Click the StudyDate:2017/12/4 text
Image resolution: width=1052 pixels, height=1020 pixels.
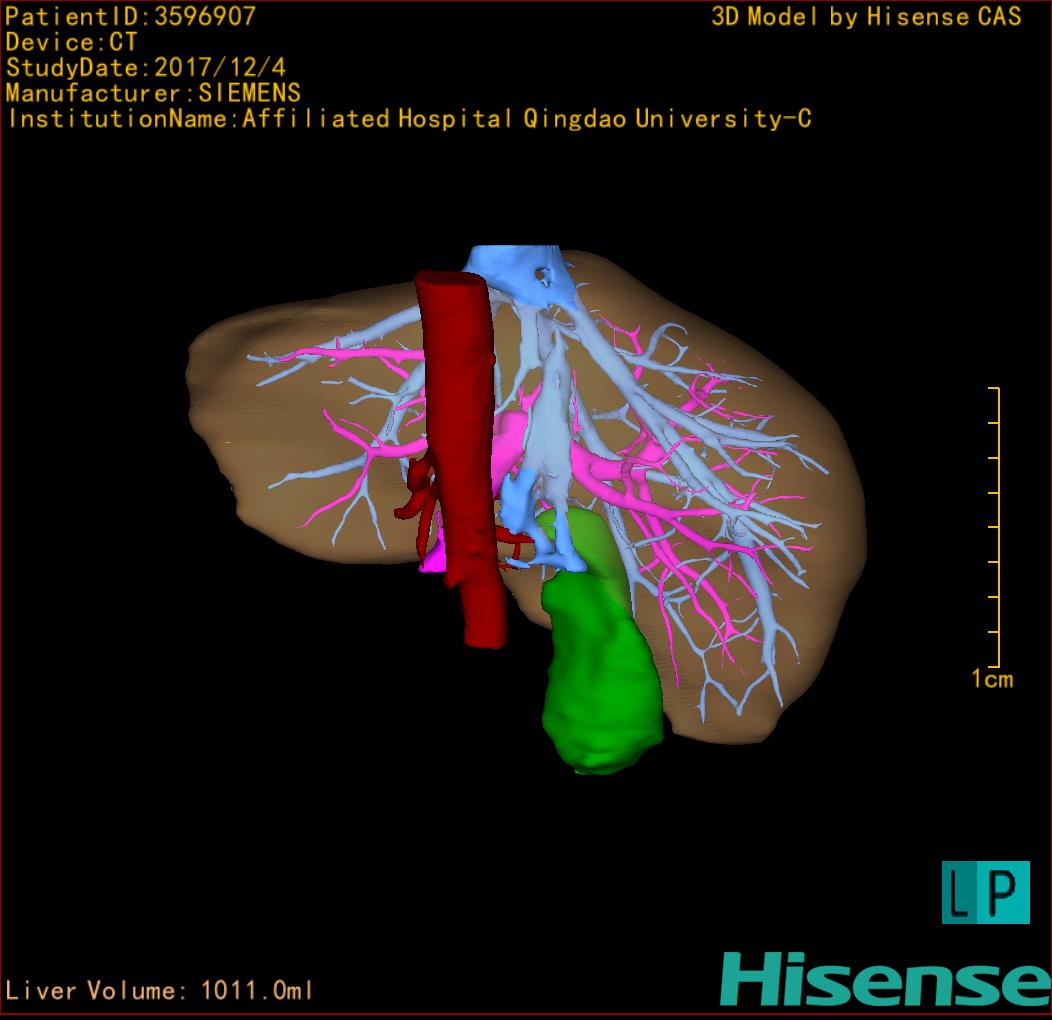coord(146,68)
